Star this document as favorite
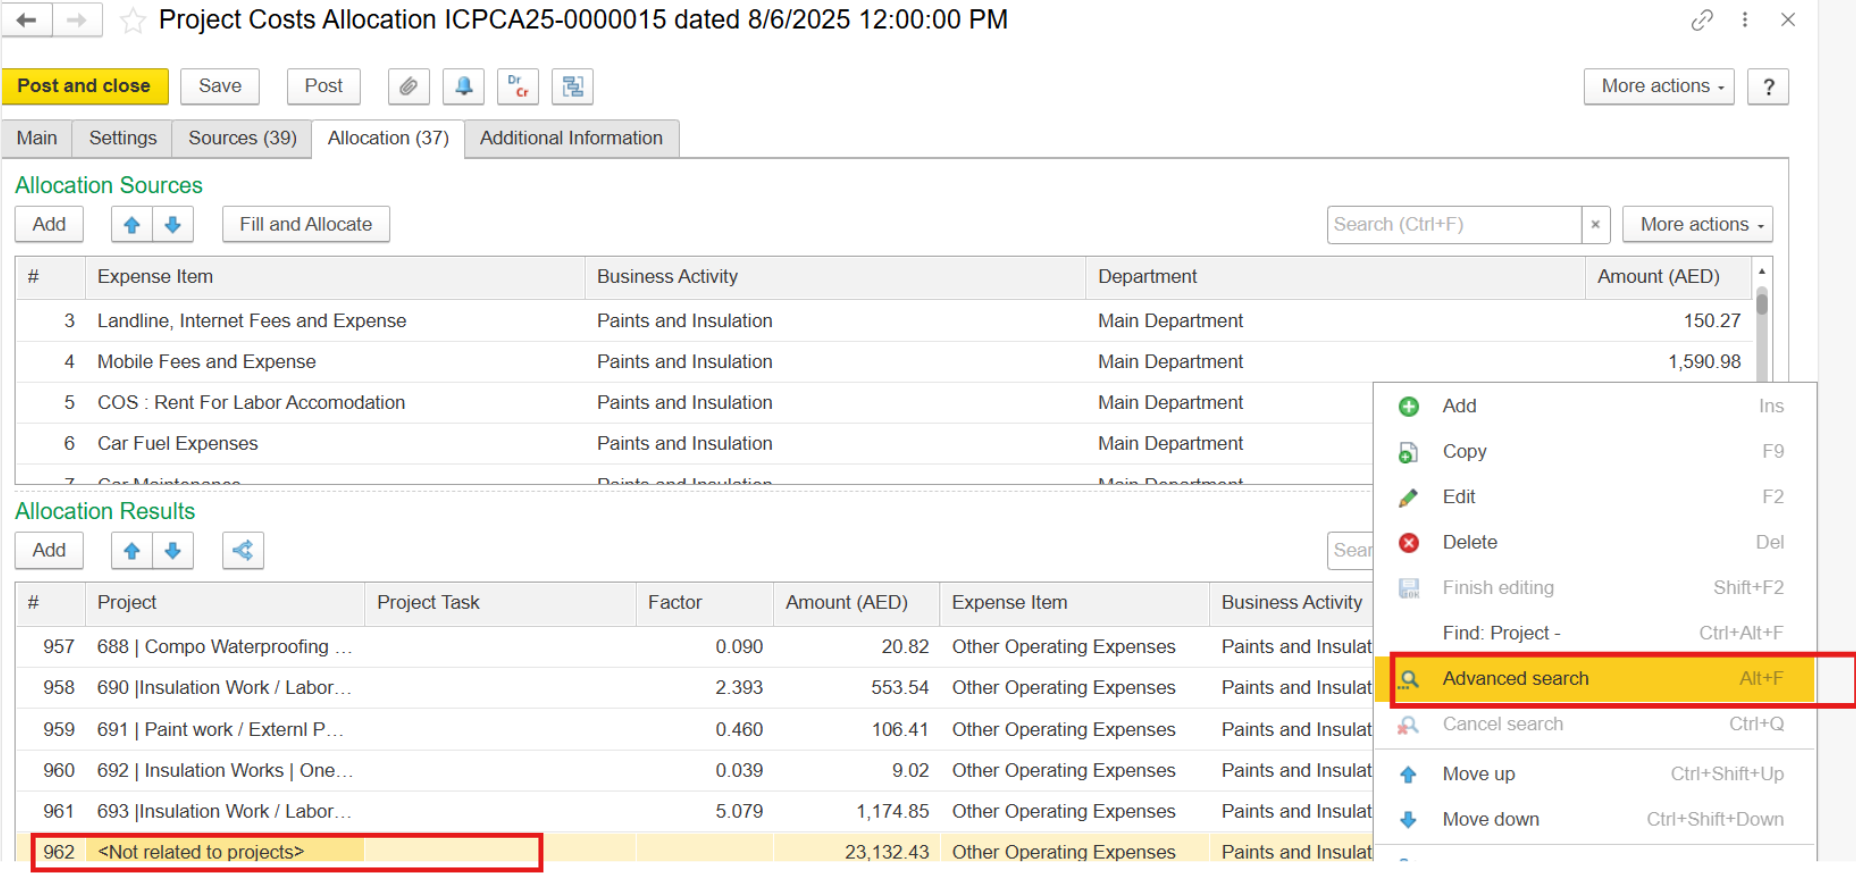This screenshot has height=873, width=1856. (x=132, y=21)
